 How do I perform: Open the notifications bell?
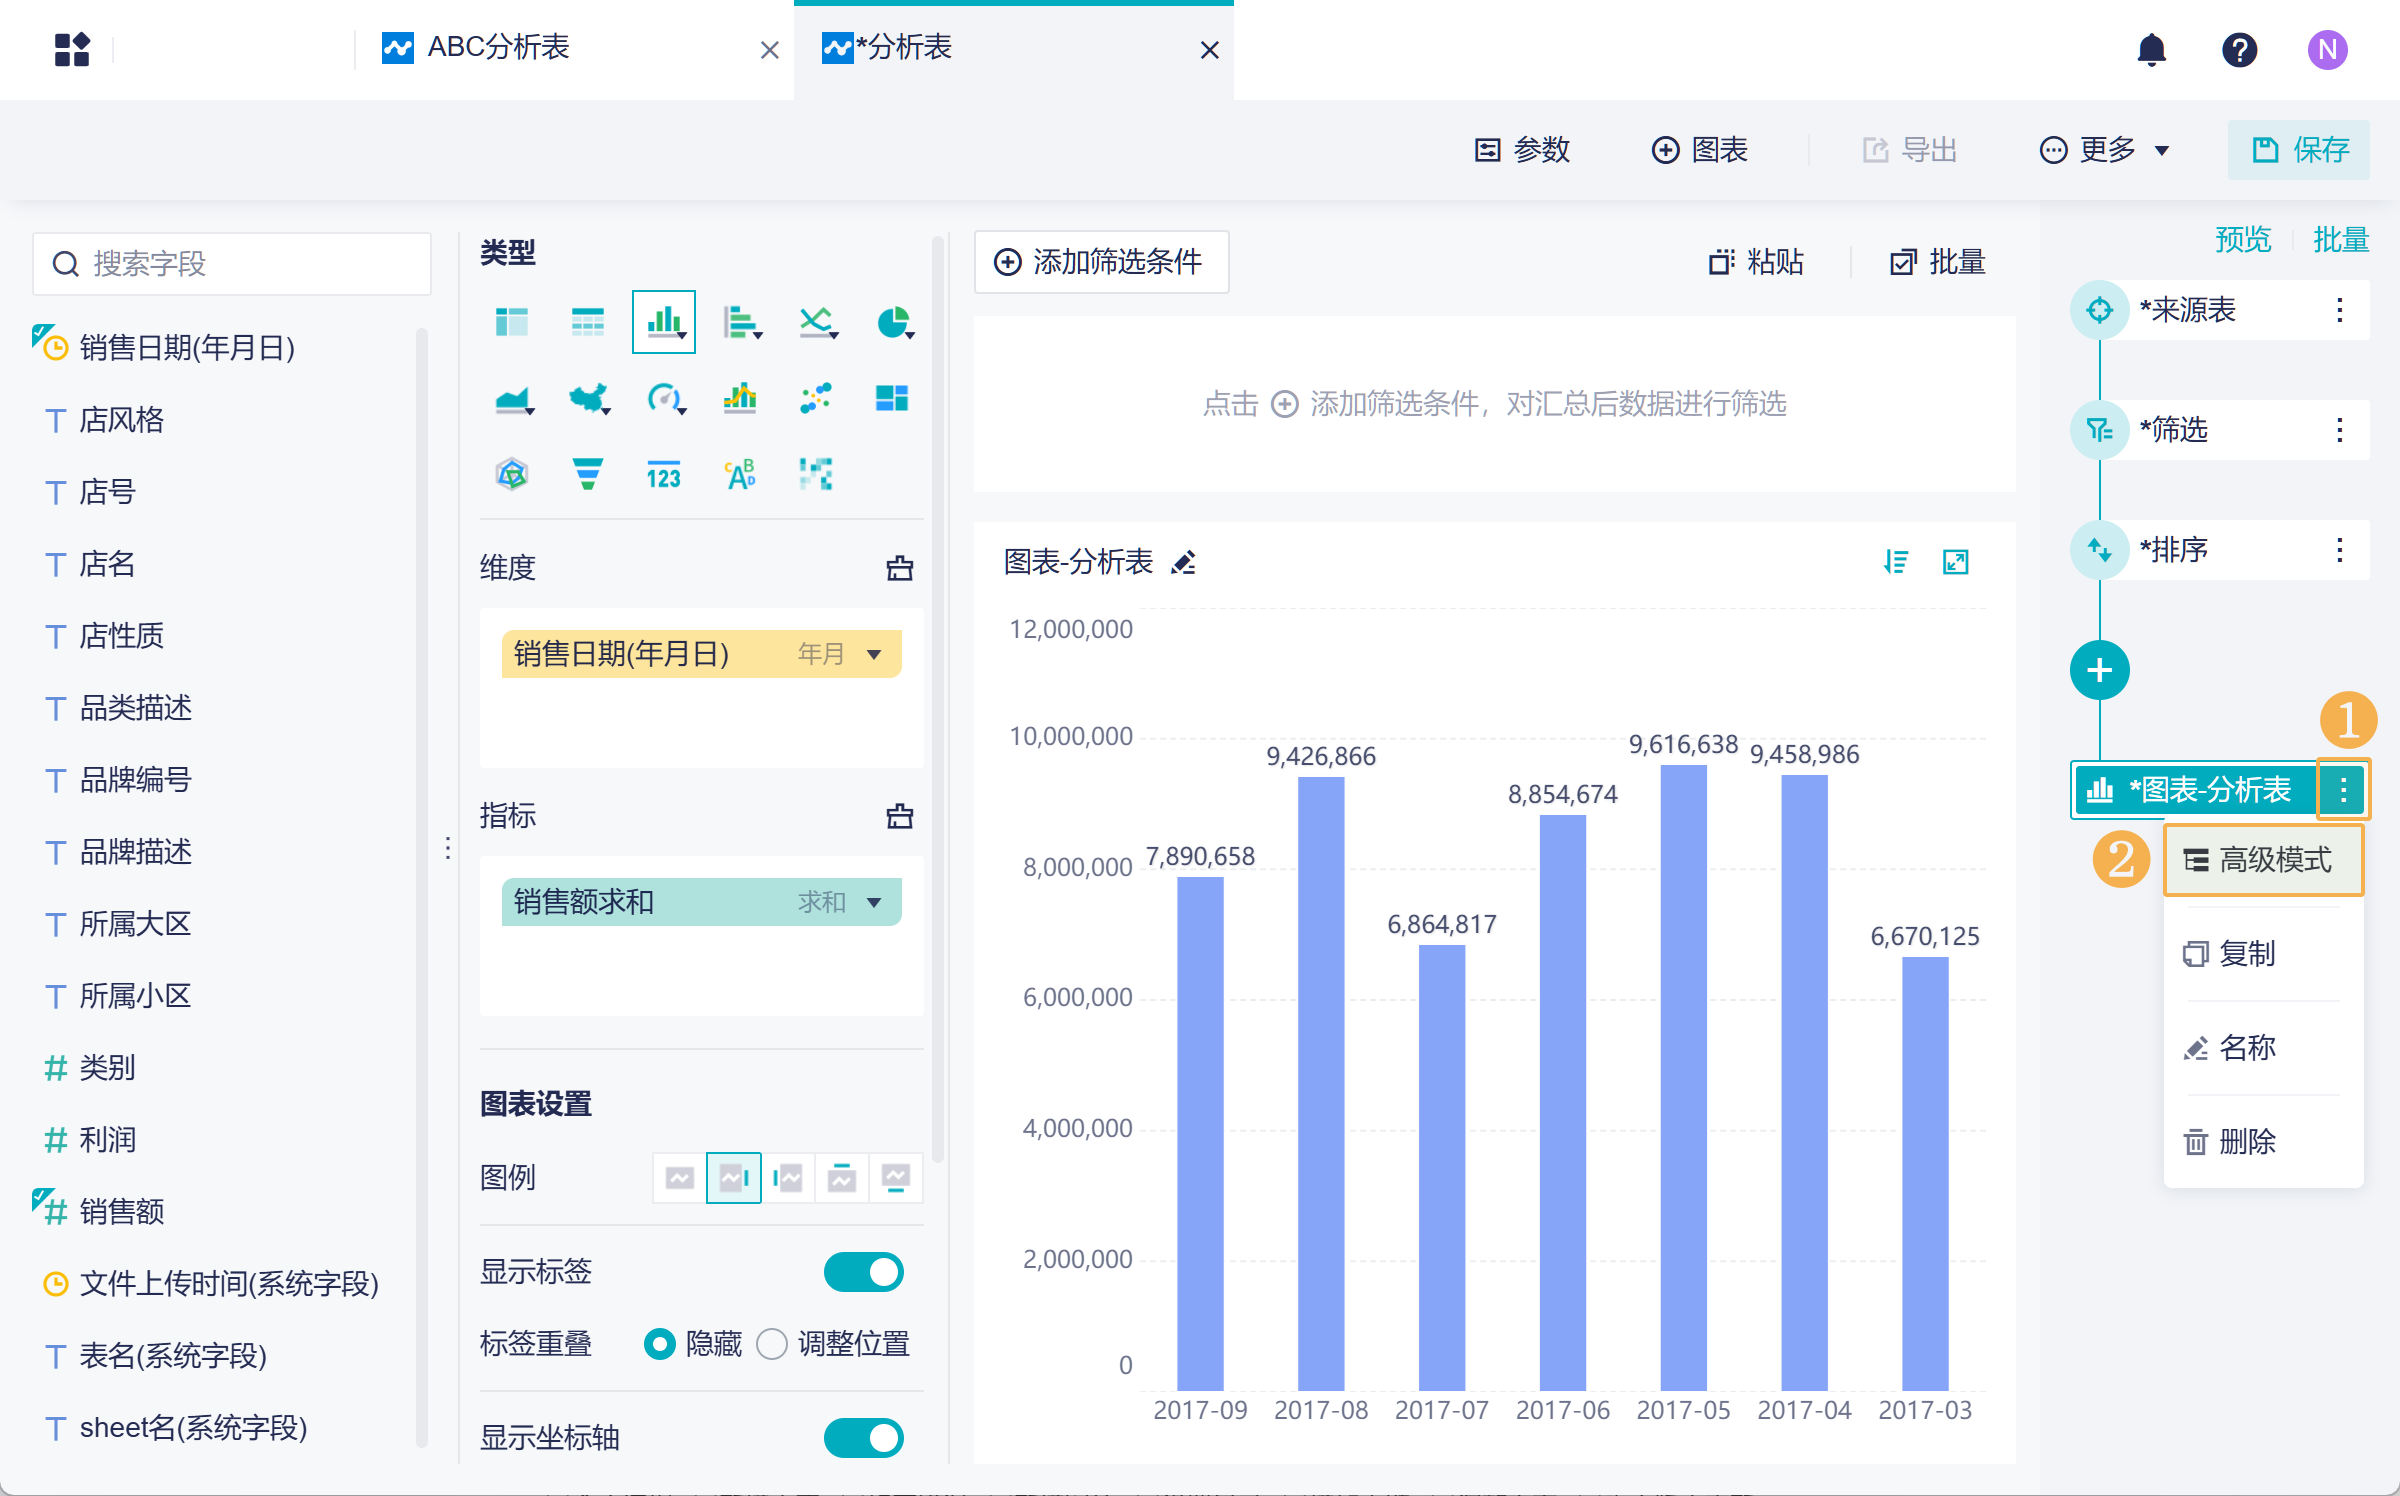2151,50
